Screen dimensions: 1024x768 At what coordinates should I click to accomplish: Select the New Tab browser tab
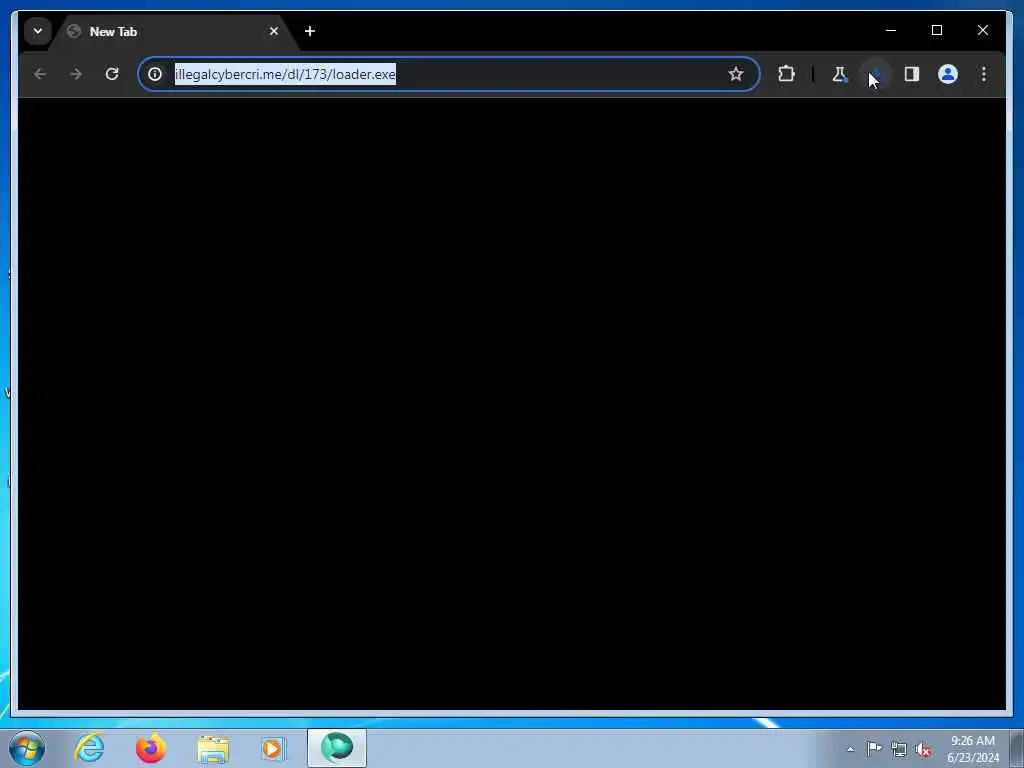(x=175, y=31)
